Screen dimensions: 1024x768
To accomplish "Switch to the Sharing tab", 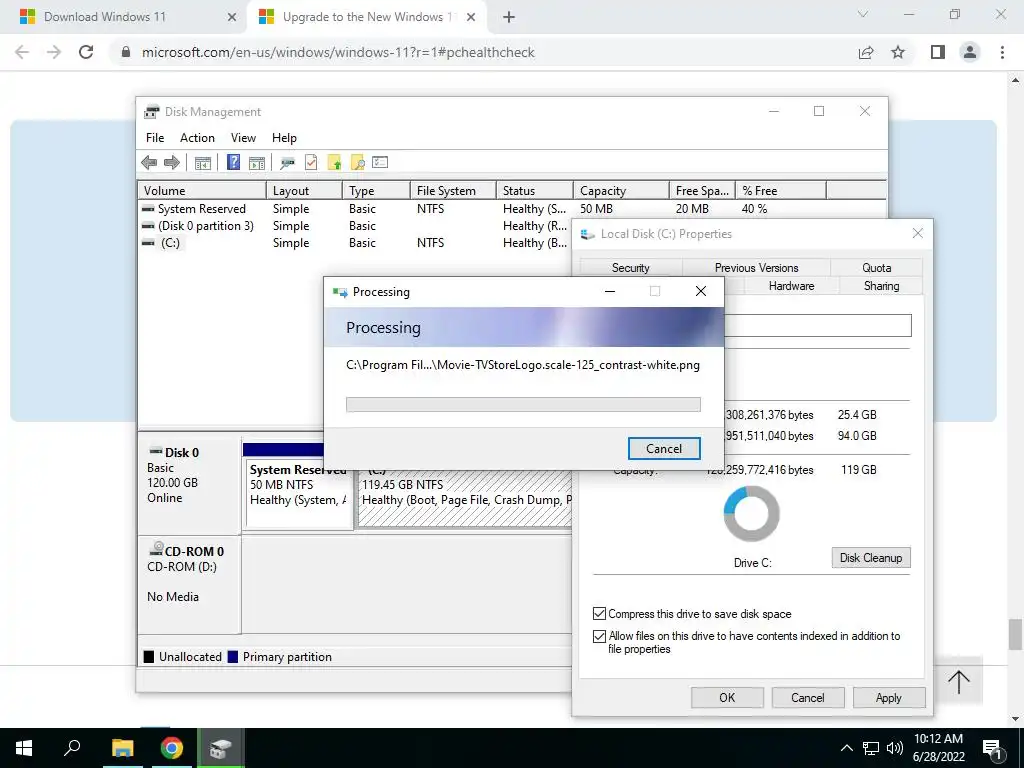I will (x=881, y=285).
